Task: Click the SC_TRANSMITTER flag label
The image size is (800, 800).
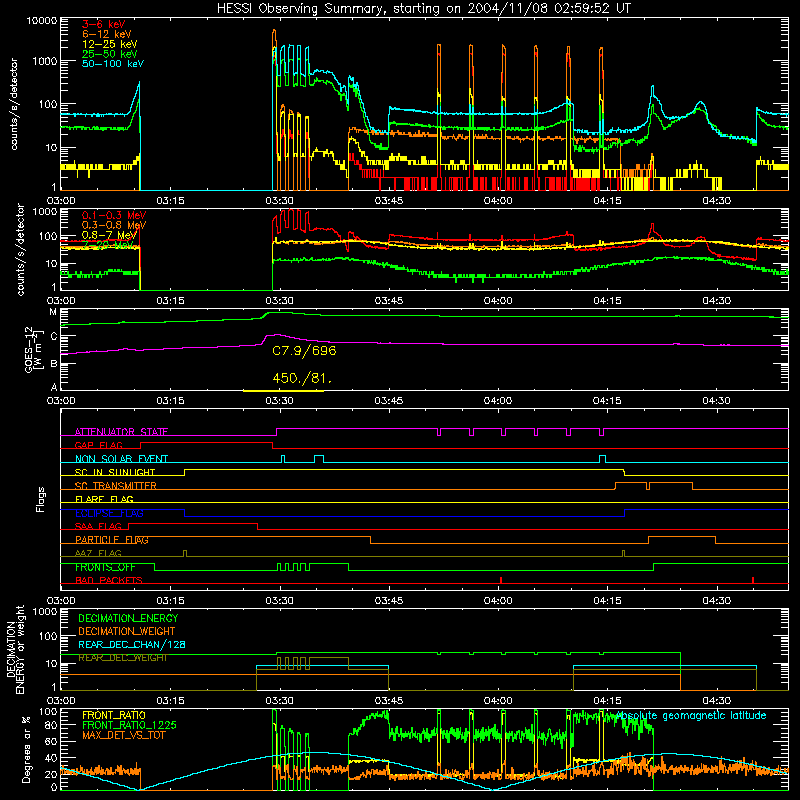Action: tap(115, 486)
